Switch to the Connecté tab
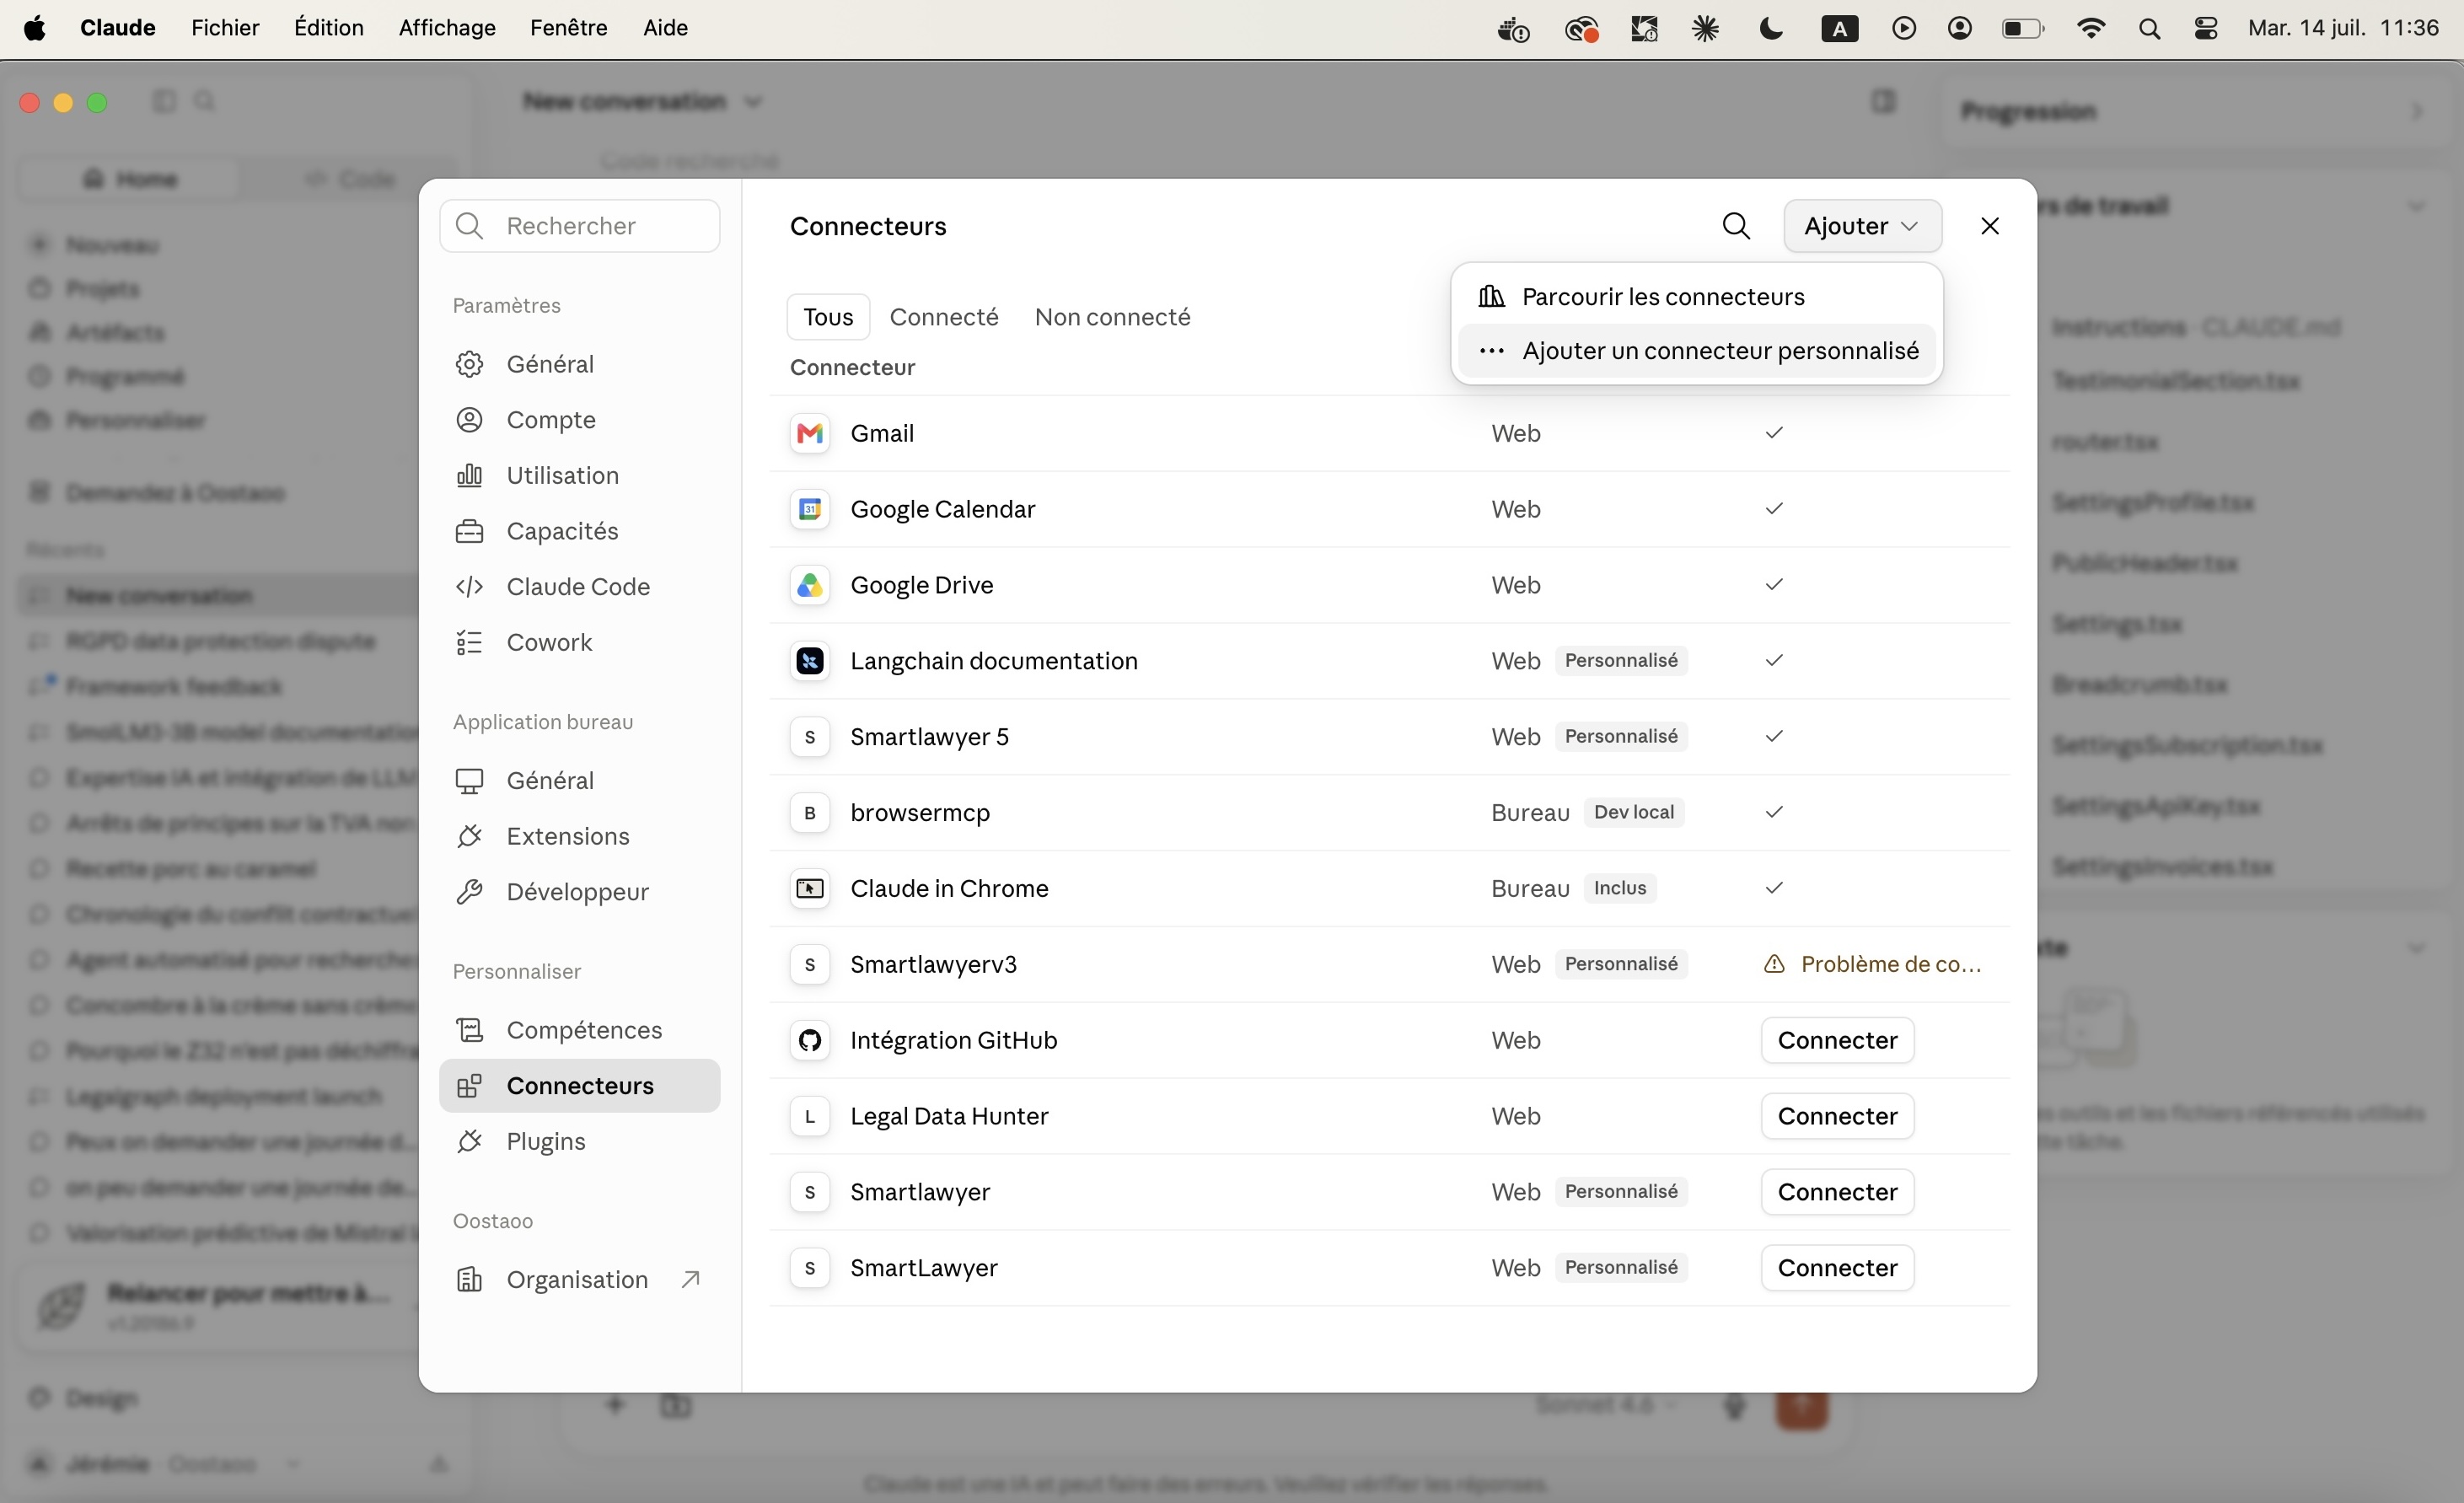Screen dimensions: 2464x1503 point(944,317)
